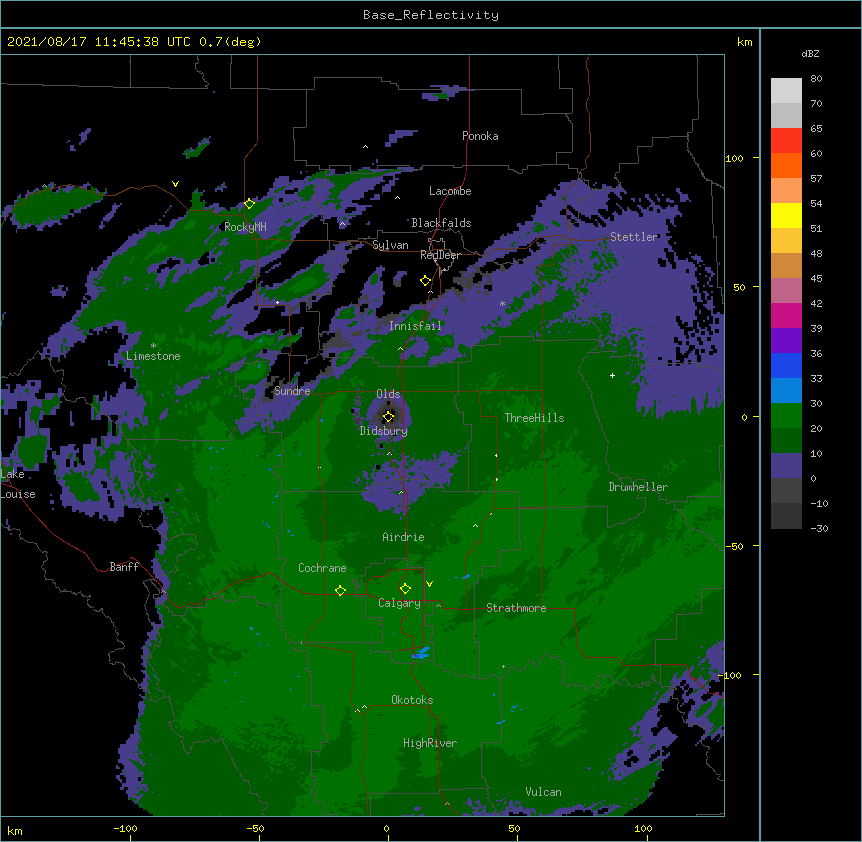
Task: Click the blue echo patch south of Calgary
Action: (x=421, y=653)
